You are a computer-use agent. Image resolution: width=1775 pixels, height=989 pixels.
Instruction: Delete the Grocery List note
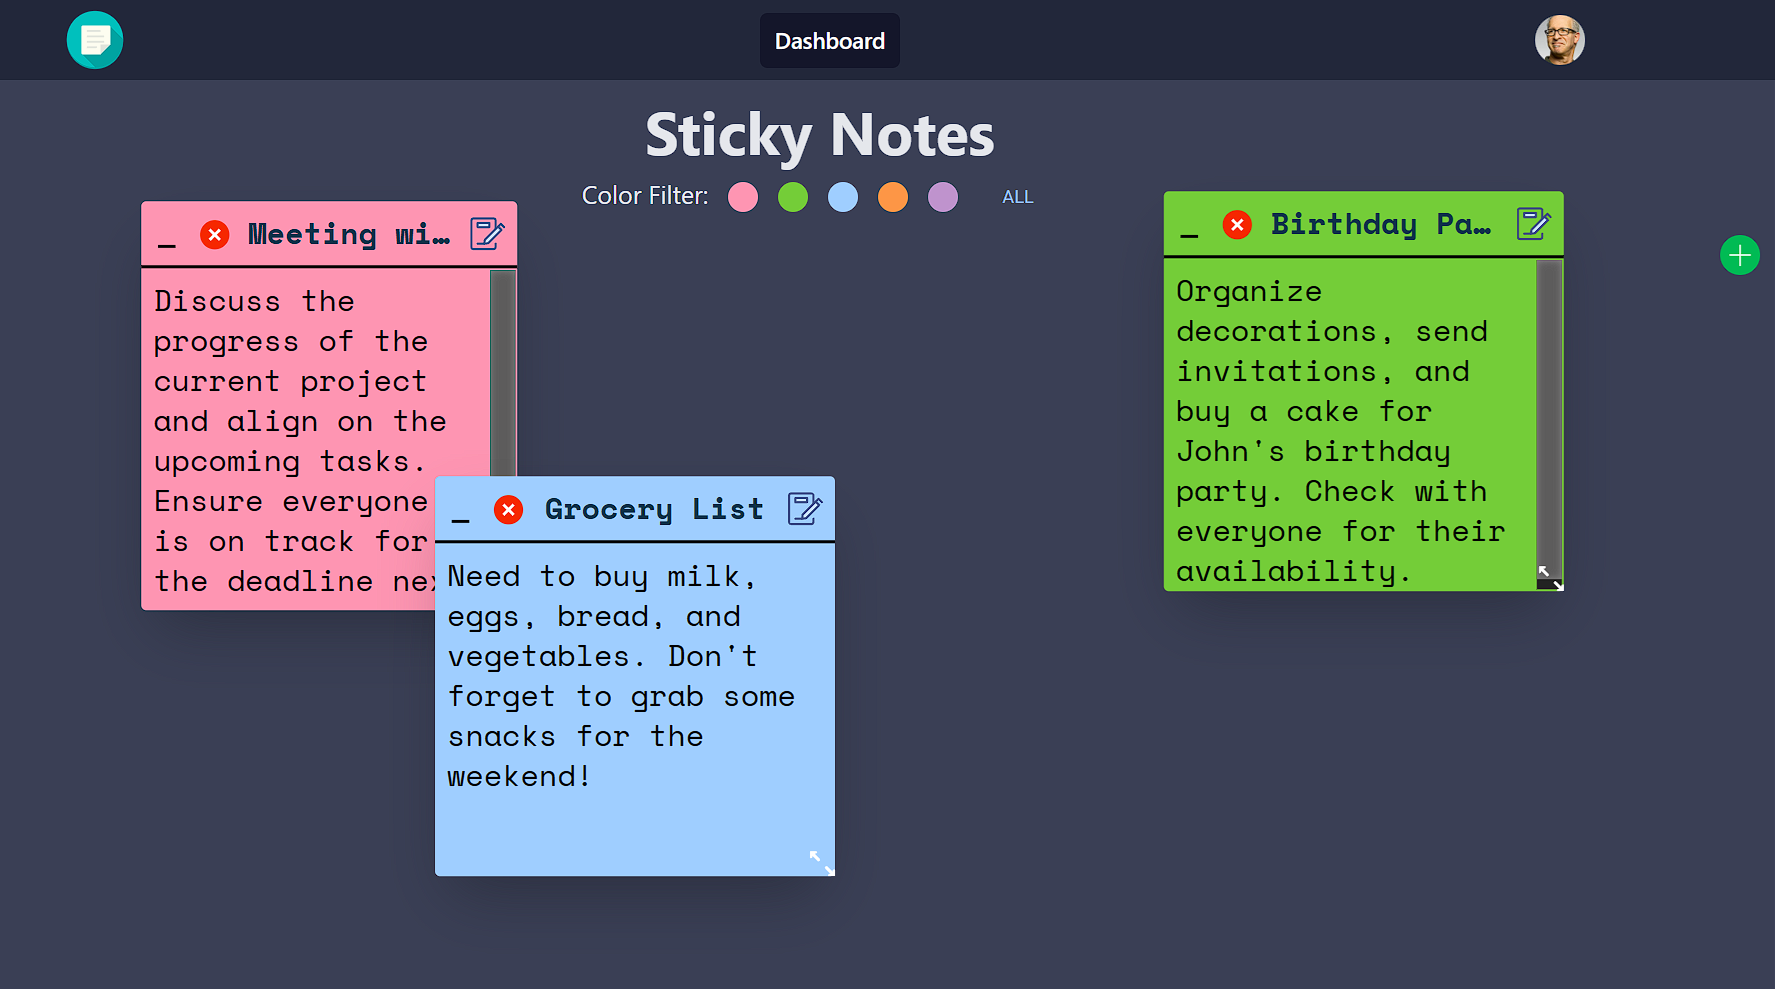(509, 509)
